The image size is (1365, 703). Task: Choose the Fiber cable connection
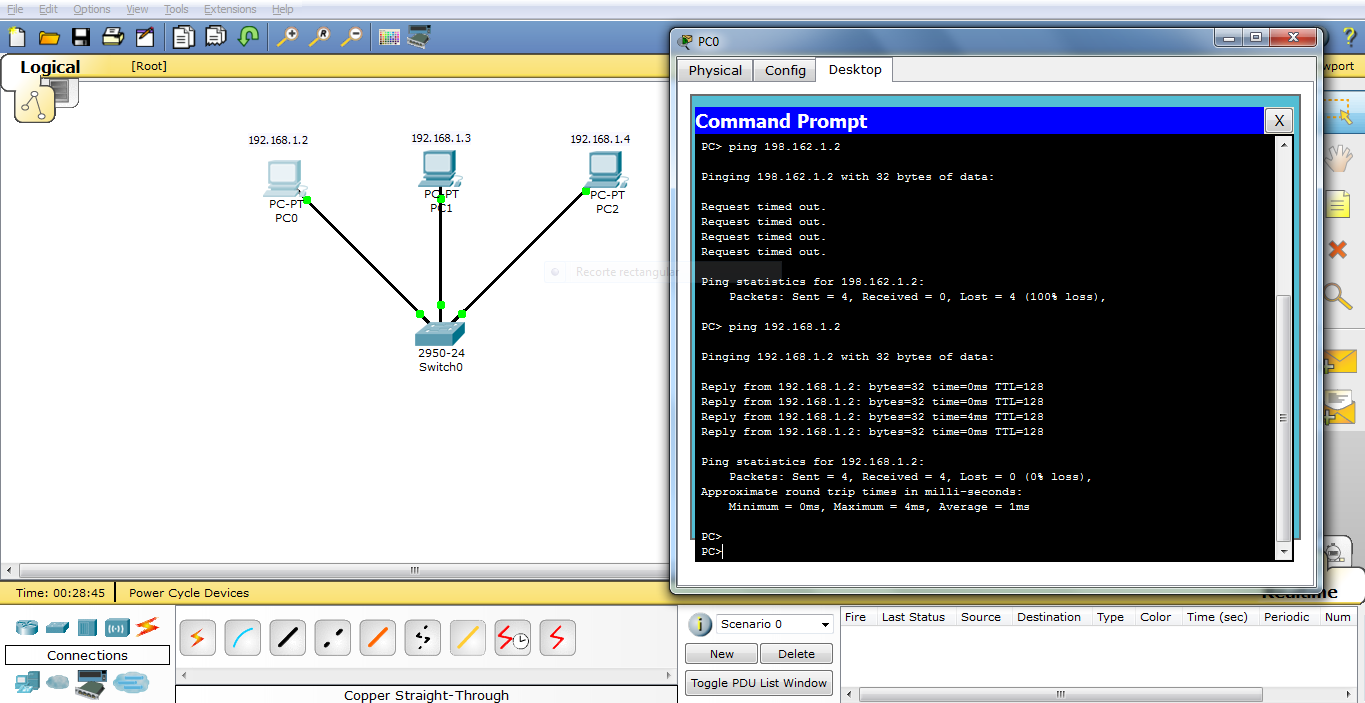pyautogui.click(x=377, y=637)
